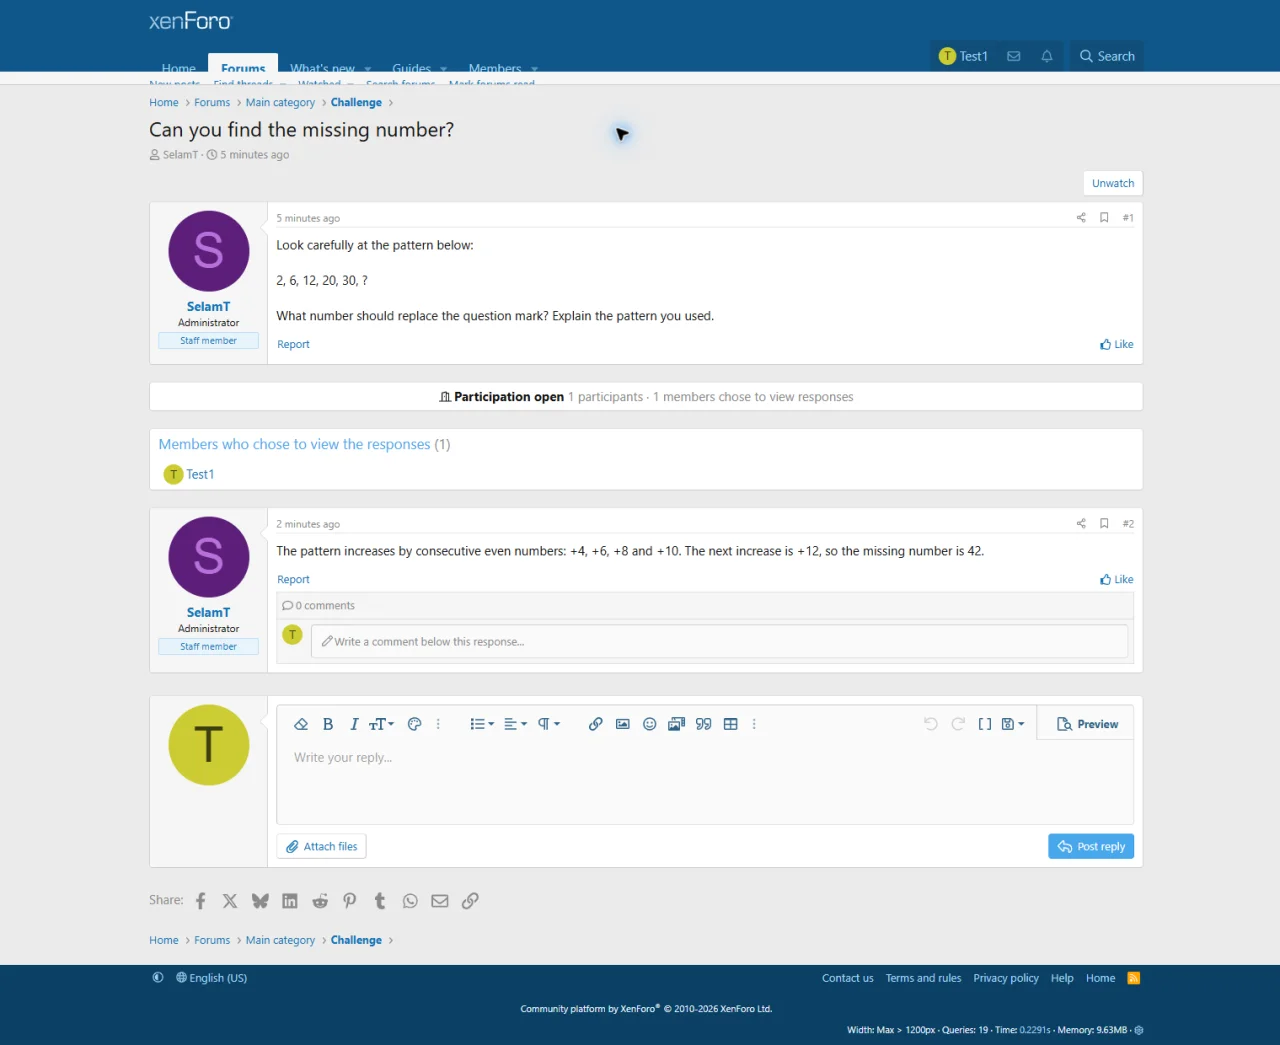1280x1045 pixels.
Task: Toggle style variation icon in footer
Action: coord(158,978)
